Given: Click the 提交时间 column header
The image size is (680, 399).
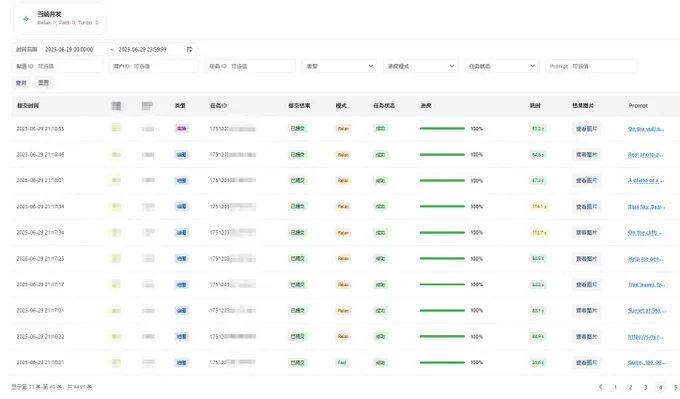Looking at the screenshot, I should (x=28, y=106).
